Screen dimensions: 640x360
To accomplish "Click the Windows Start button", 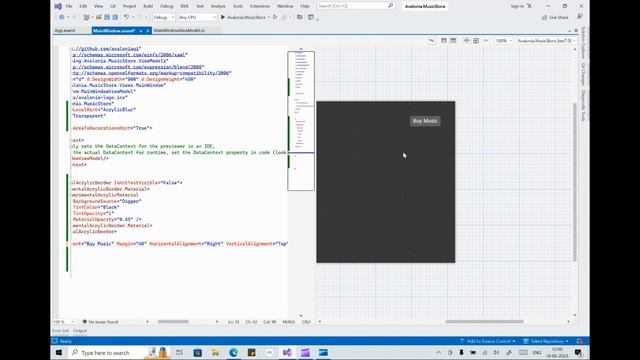I will point(59,352).
